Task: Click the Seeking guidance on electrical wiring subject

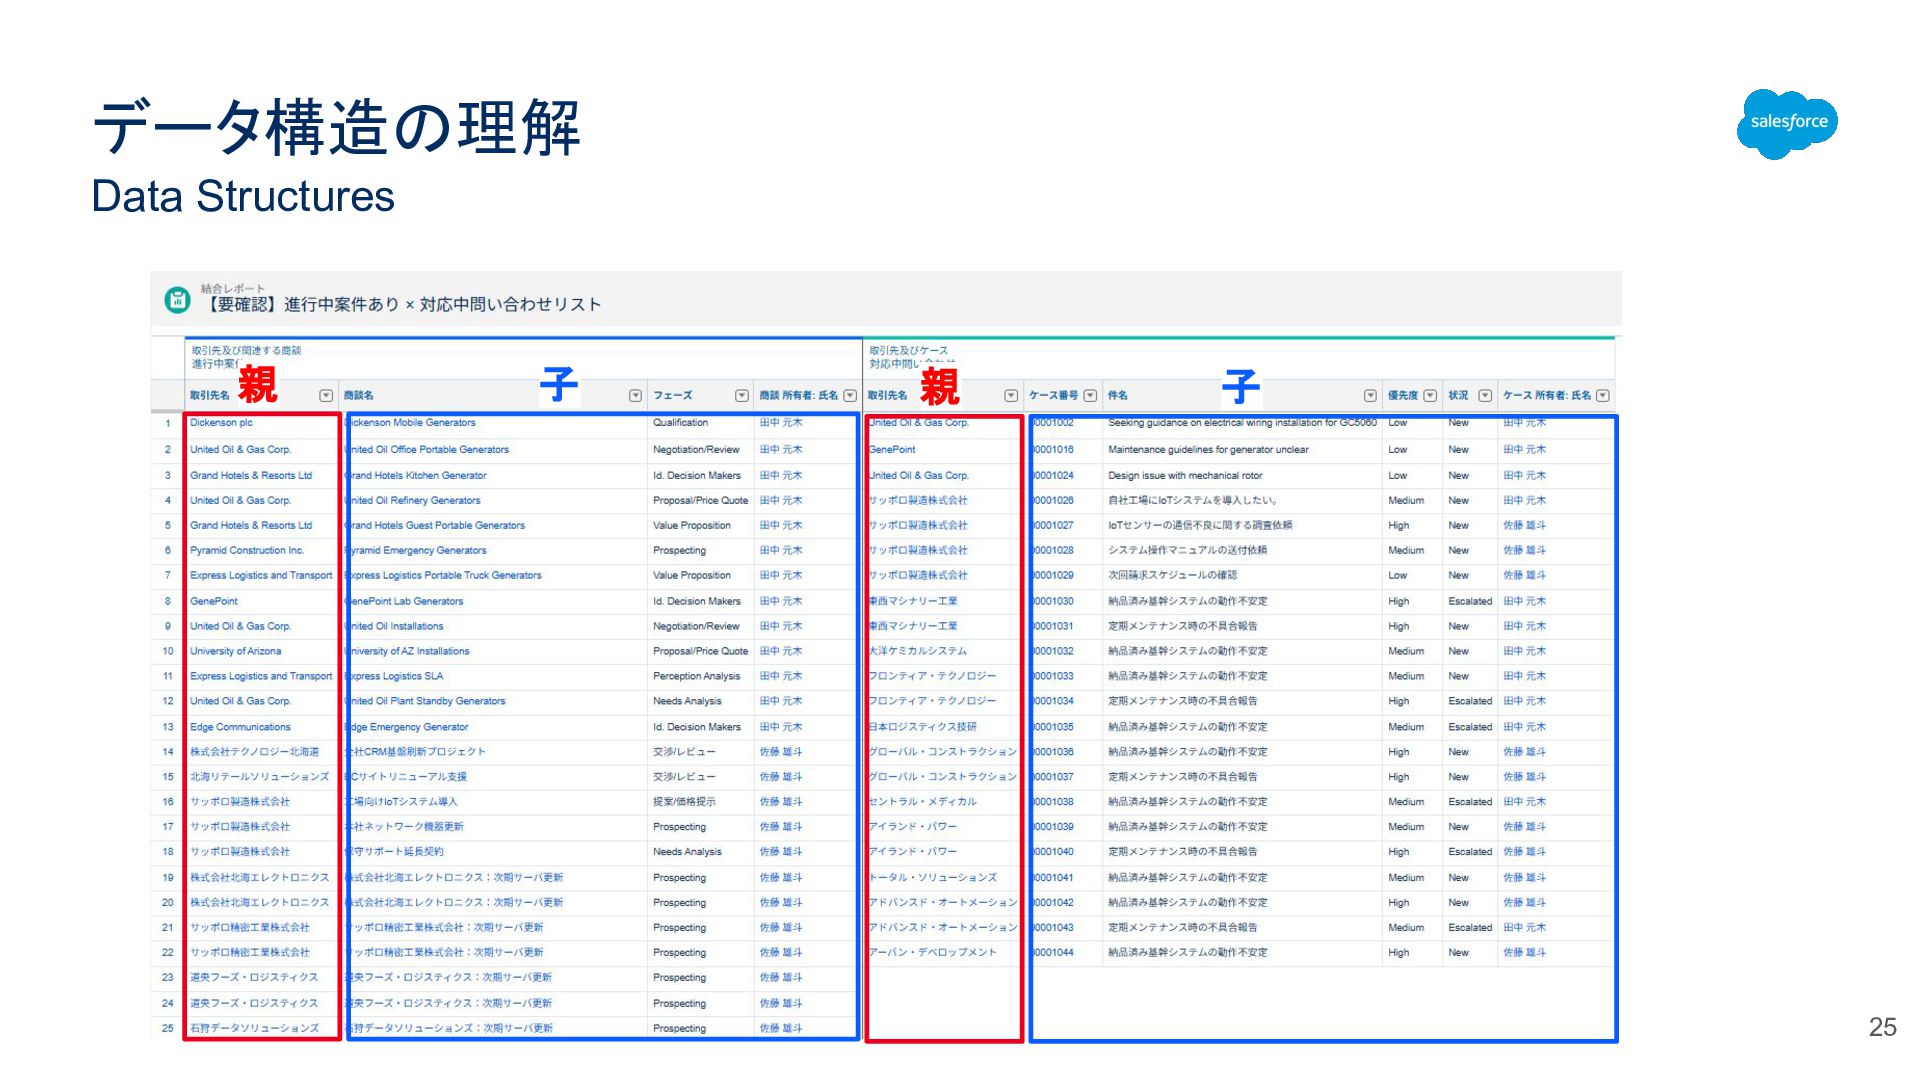Action: coord(1242,423)
